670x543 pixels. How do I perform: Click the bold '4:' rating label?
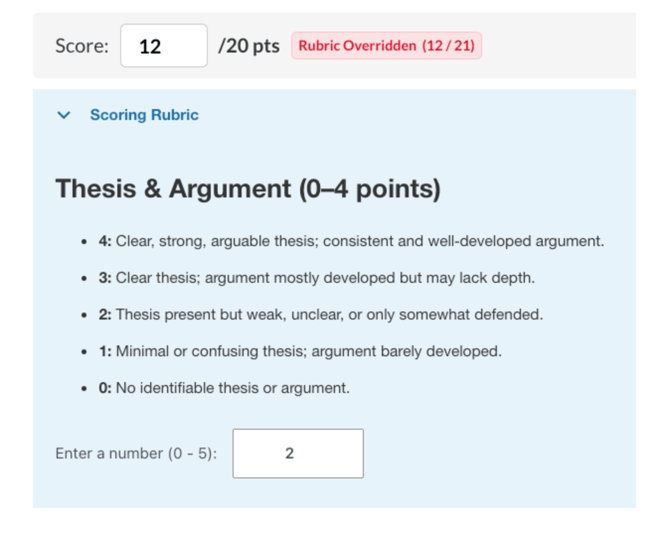(104, 241)
